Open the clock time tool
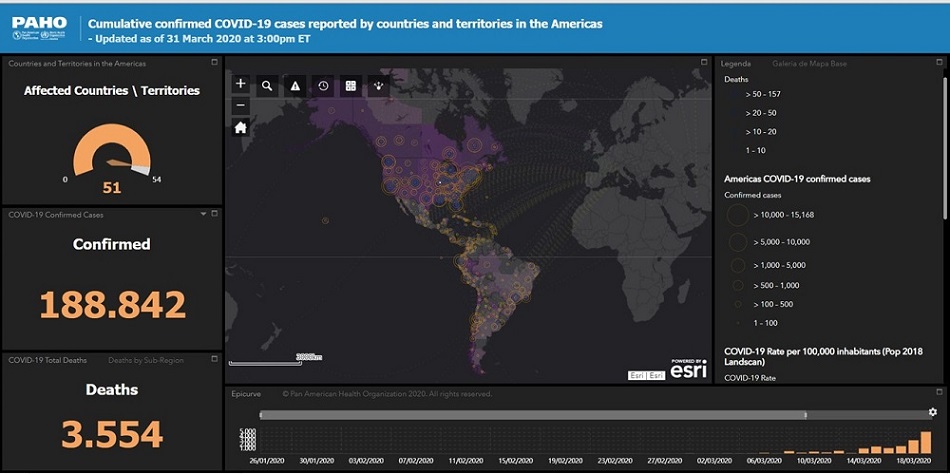 (324, 86)
